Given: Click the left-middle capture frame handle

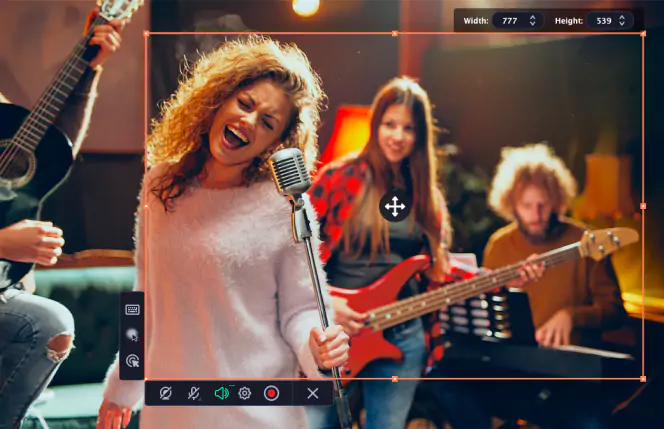Looking at the screenshot, I should (x=146, y=206).
